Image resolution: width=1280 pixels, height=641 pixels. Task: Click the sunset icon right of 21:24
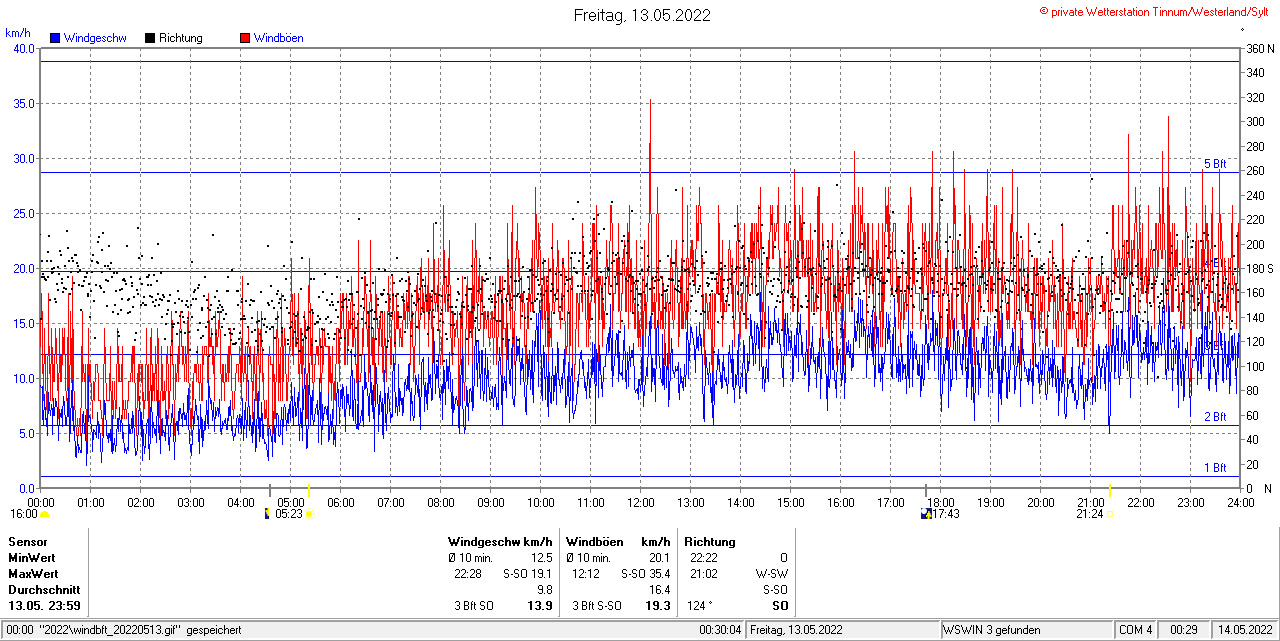[1110, 514]
